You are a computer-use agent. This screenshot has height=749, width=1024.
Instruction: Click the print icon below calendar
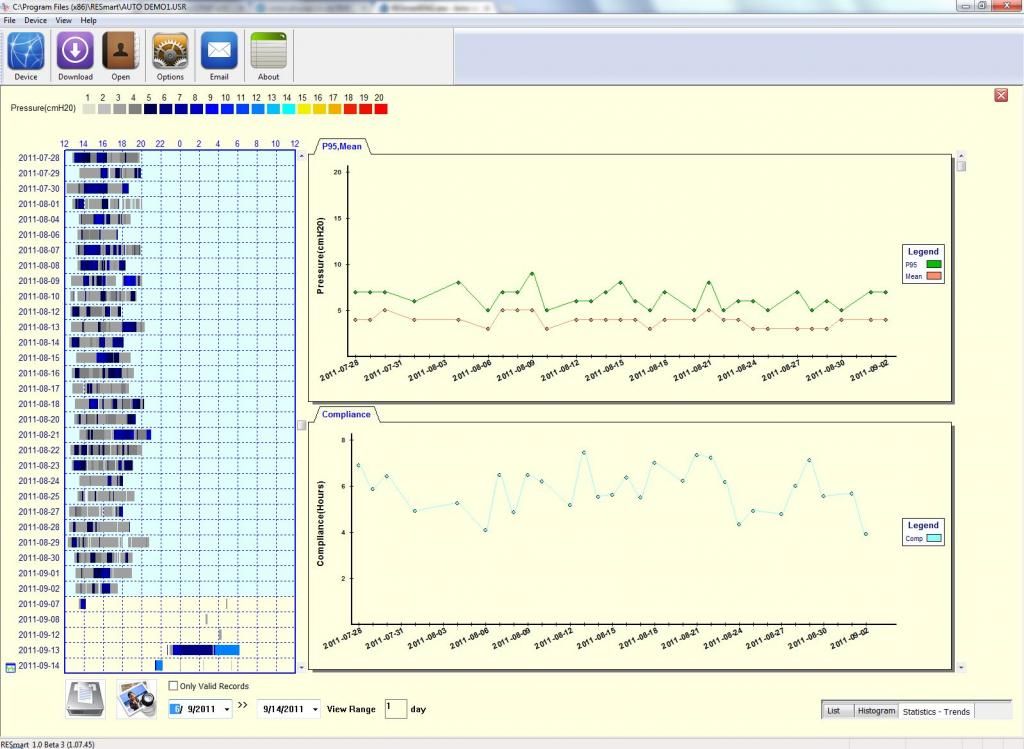point(86,699)
